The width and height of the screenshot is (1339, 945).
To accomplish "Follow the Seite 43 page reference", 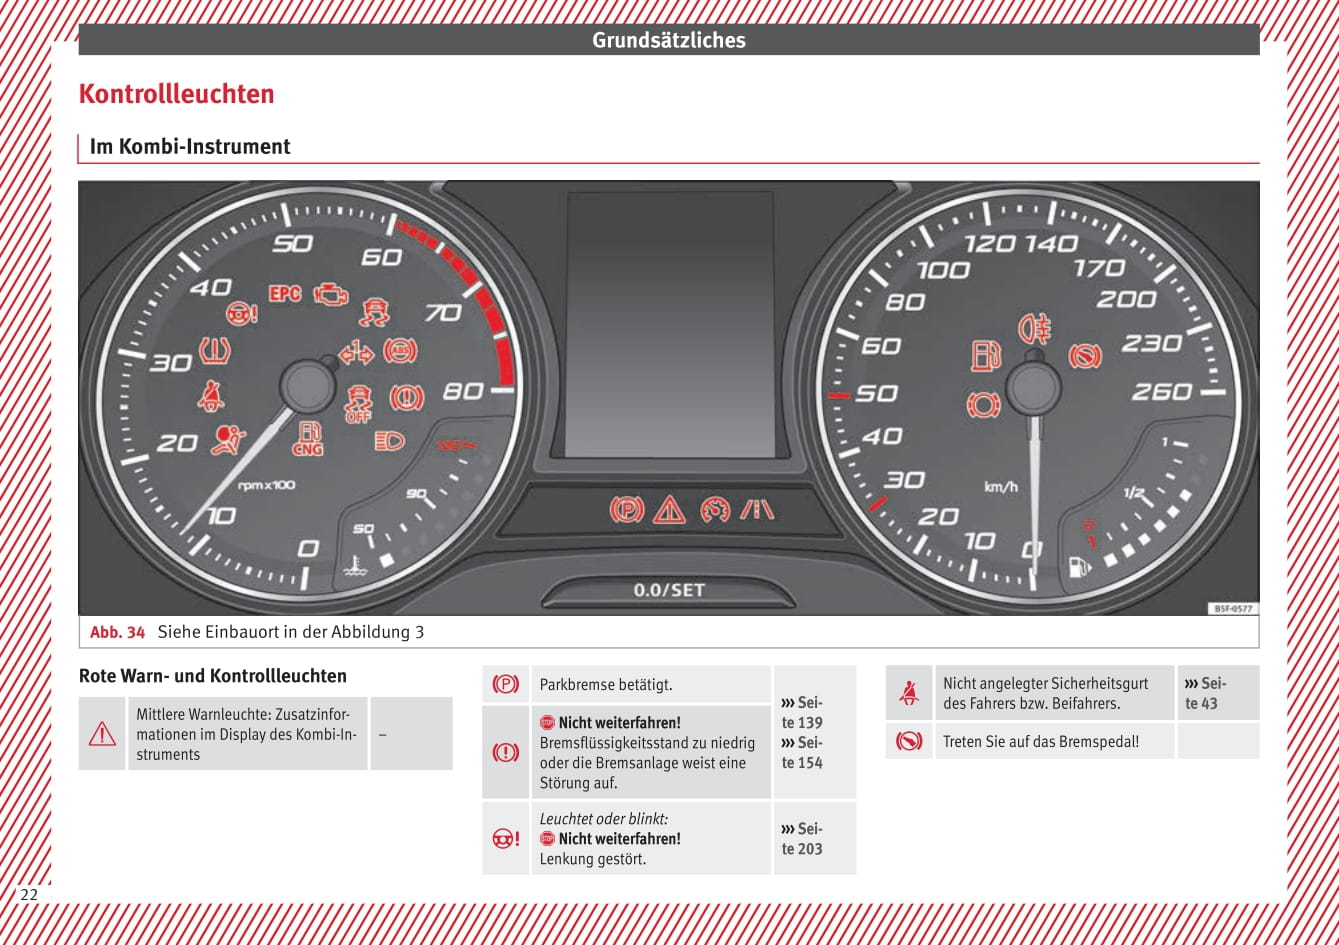I will 1205,693.
